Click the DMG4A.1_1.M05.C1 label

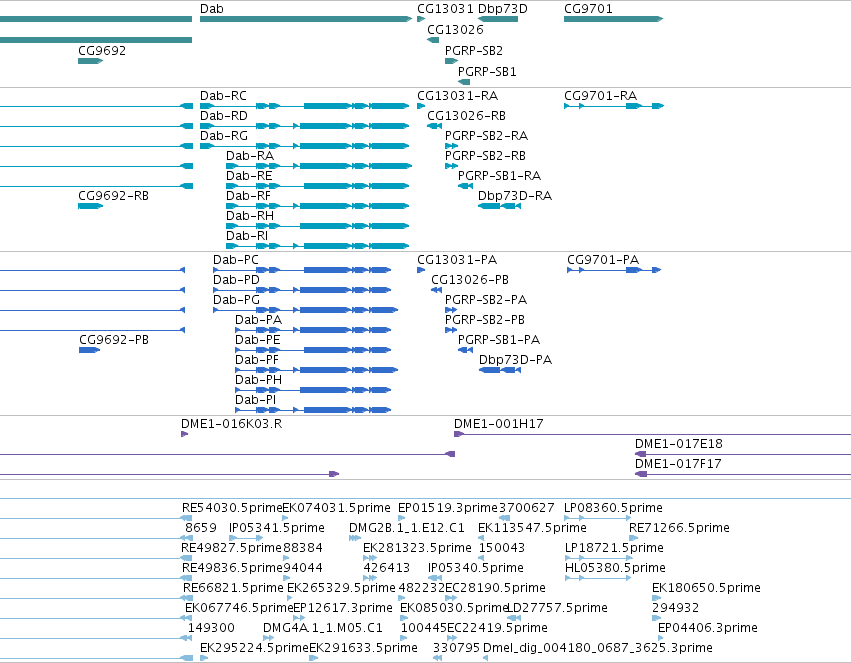323,628
